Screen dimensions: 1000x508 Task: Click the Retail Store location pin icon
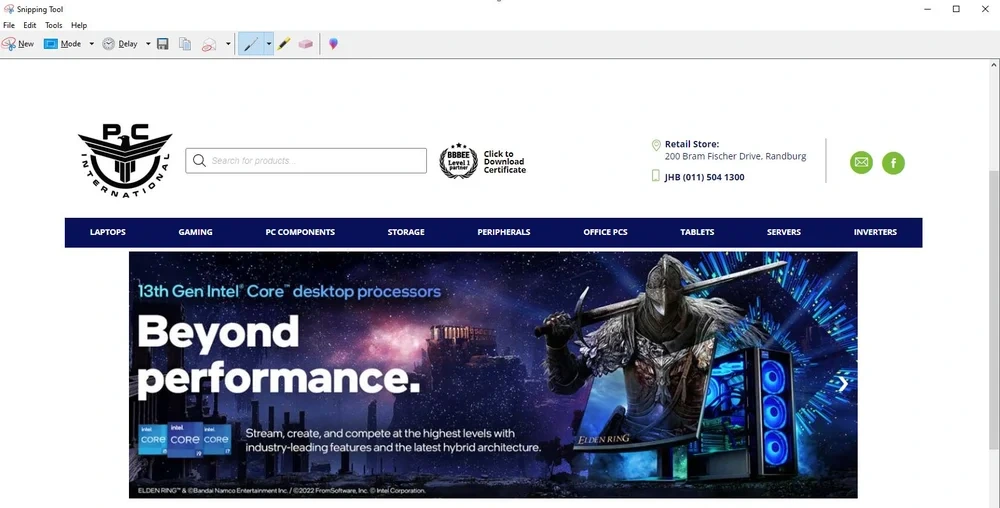coord(656,145)
